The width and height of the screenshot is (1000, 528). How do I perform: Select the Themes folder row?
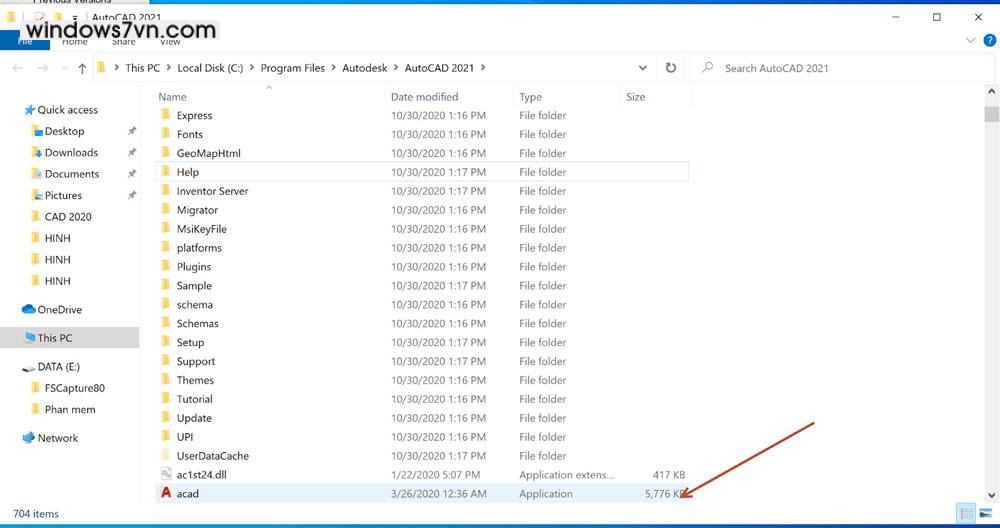(x=422, y=380)
